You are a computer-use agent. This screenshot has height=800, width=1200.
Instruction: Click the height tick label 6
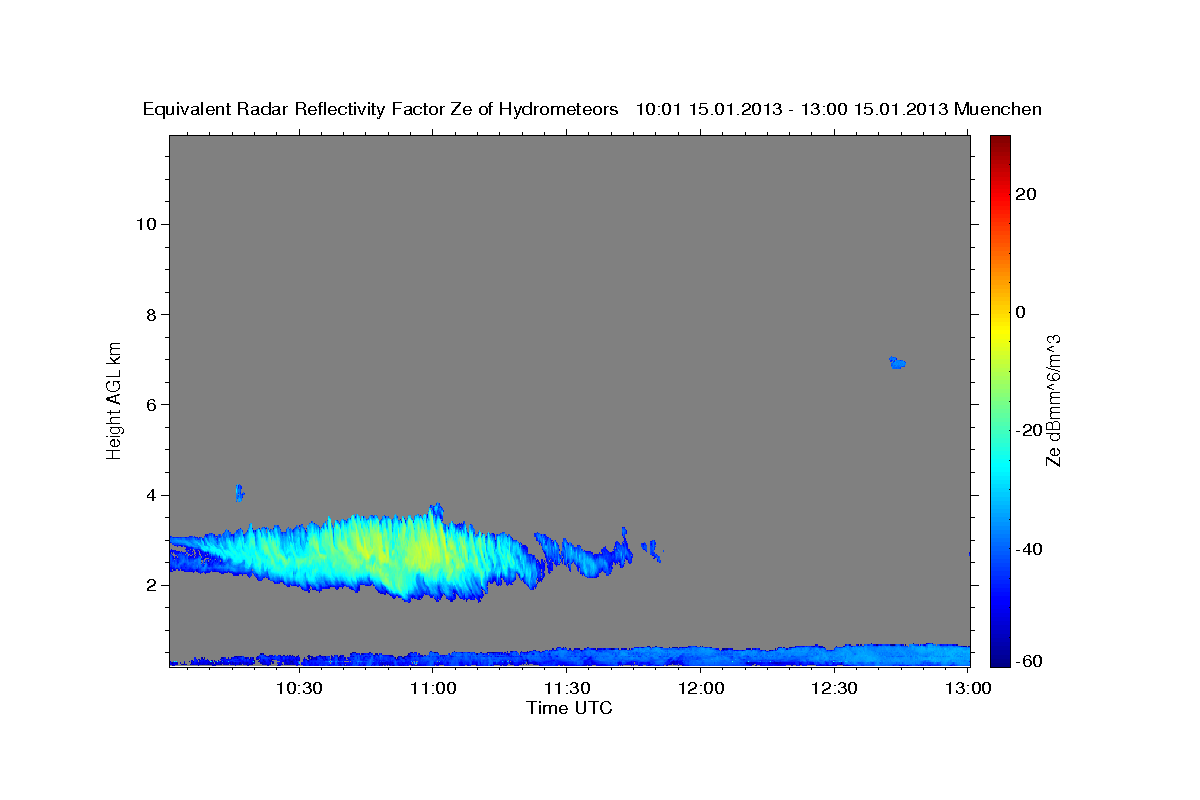click(151, 404)
